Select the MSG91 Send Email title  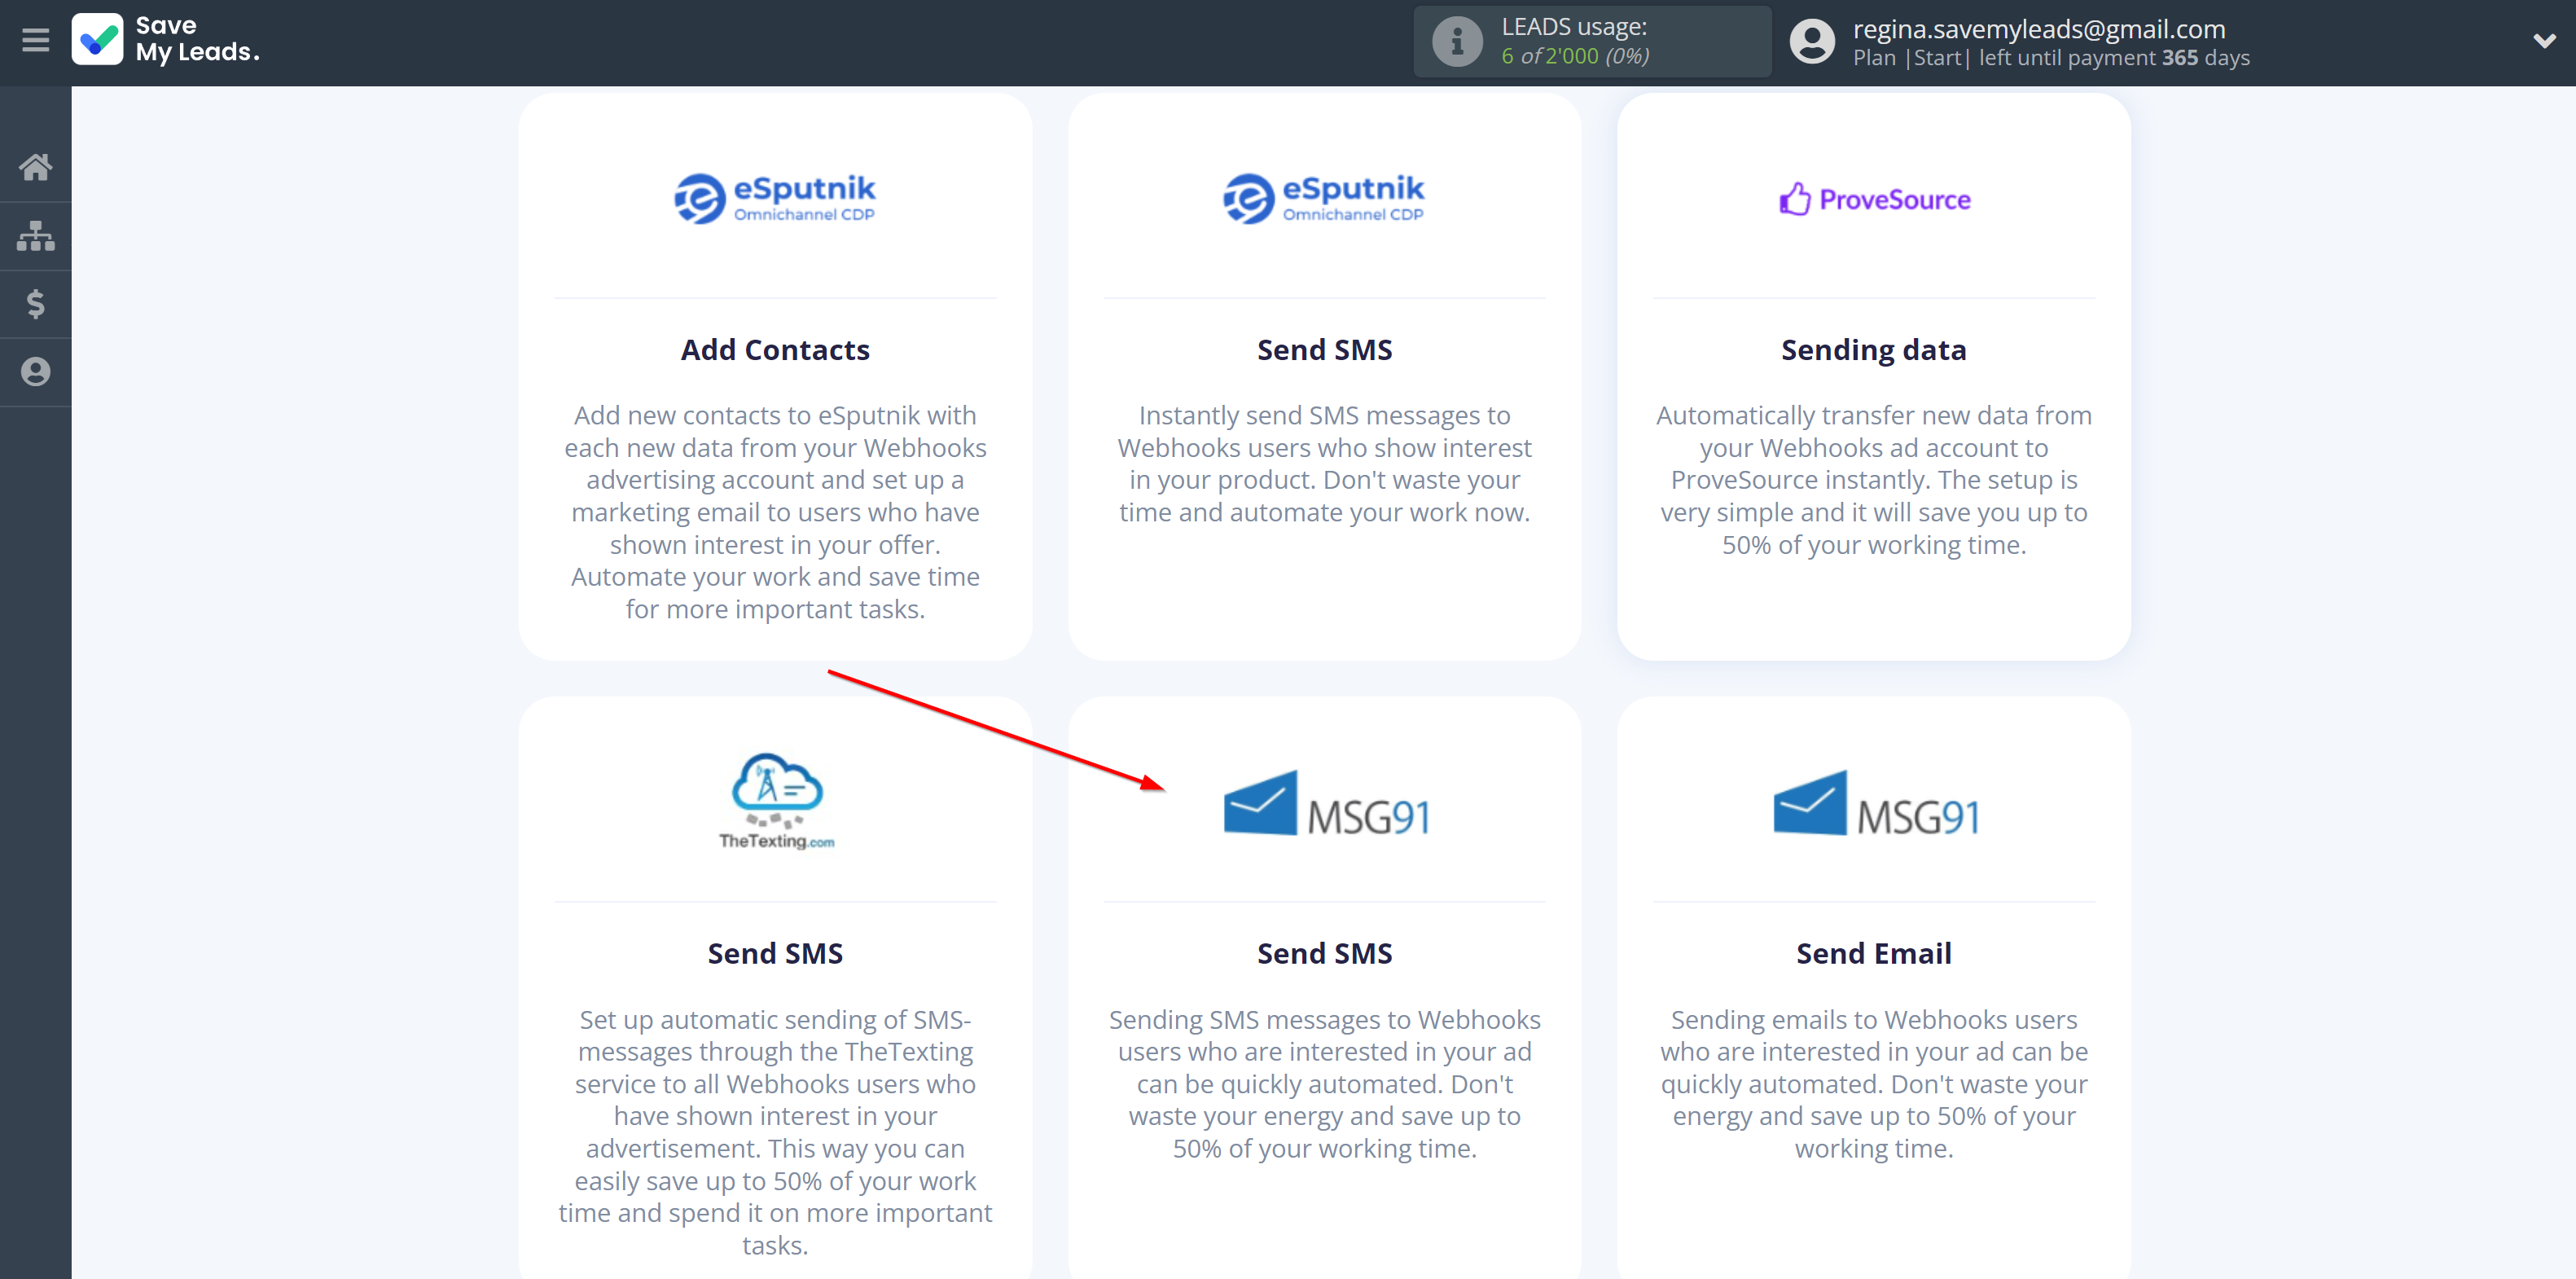[1874, 954]
